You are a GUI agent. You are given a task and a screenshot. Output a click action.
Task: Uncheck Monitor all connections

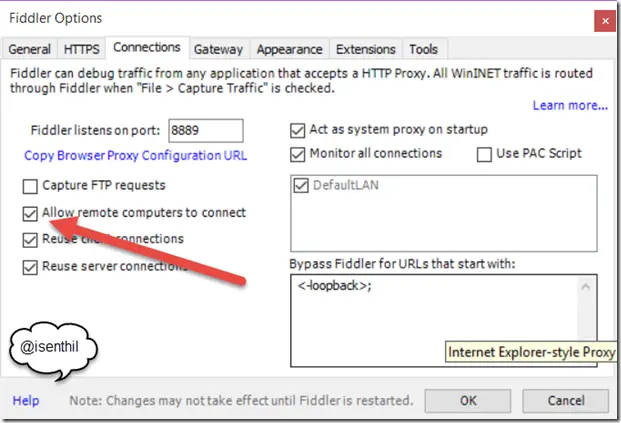[x=297, y=154]
